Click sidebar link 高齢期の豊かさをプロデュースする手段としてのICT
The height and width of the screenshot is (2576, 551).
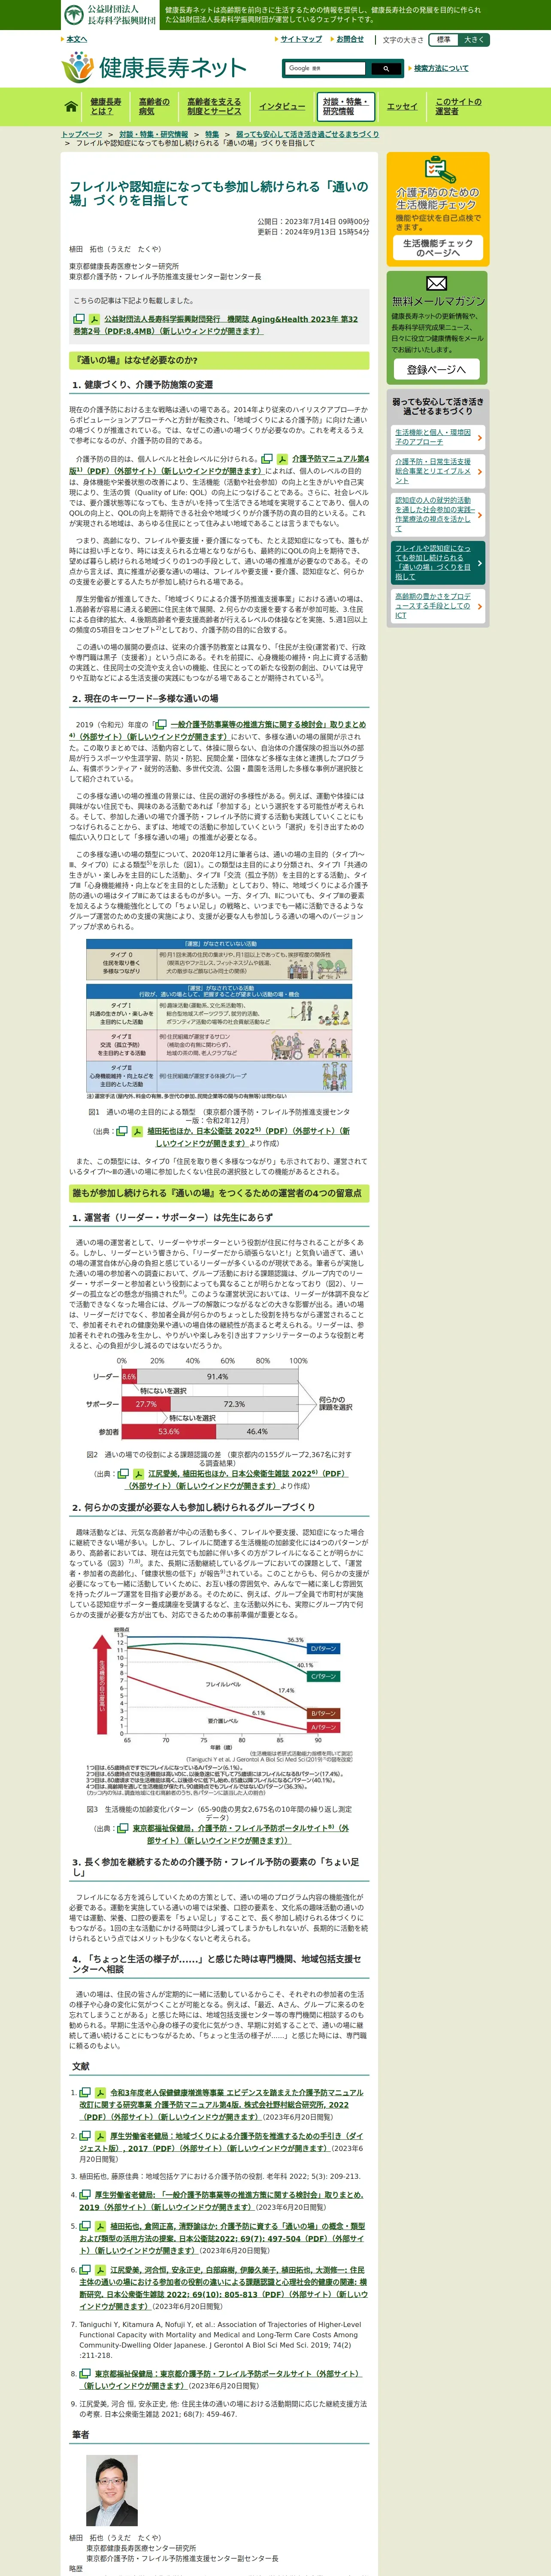pos(432,606)
